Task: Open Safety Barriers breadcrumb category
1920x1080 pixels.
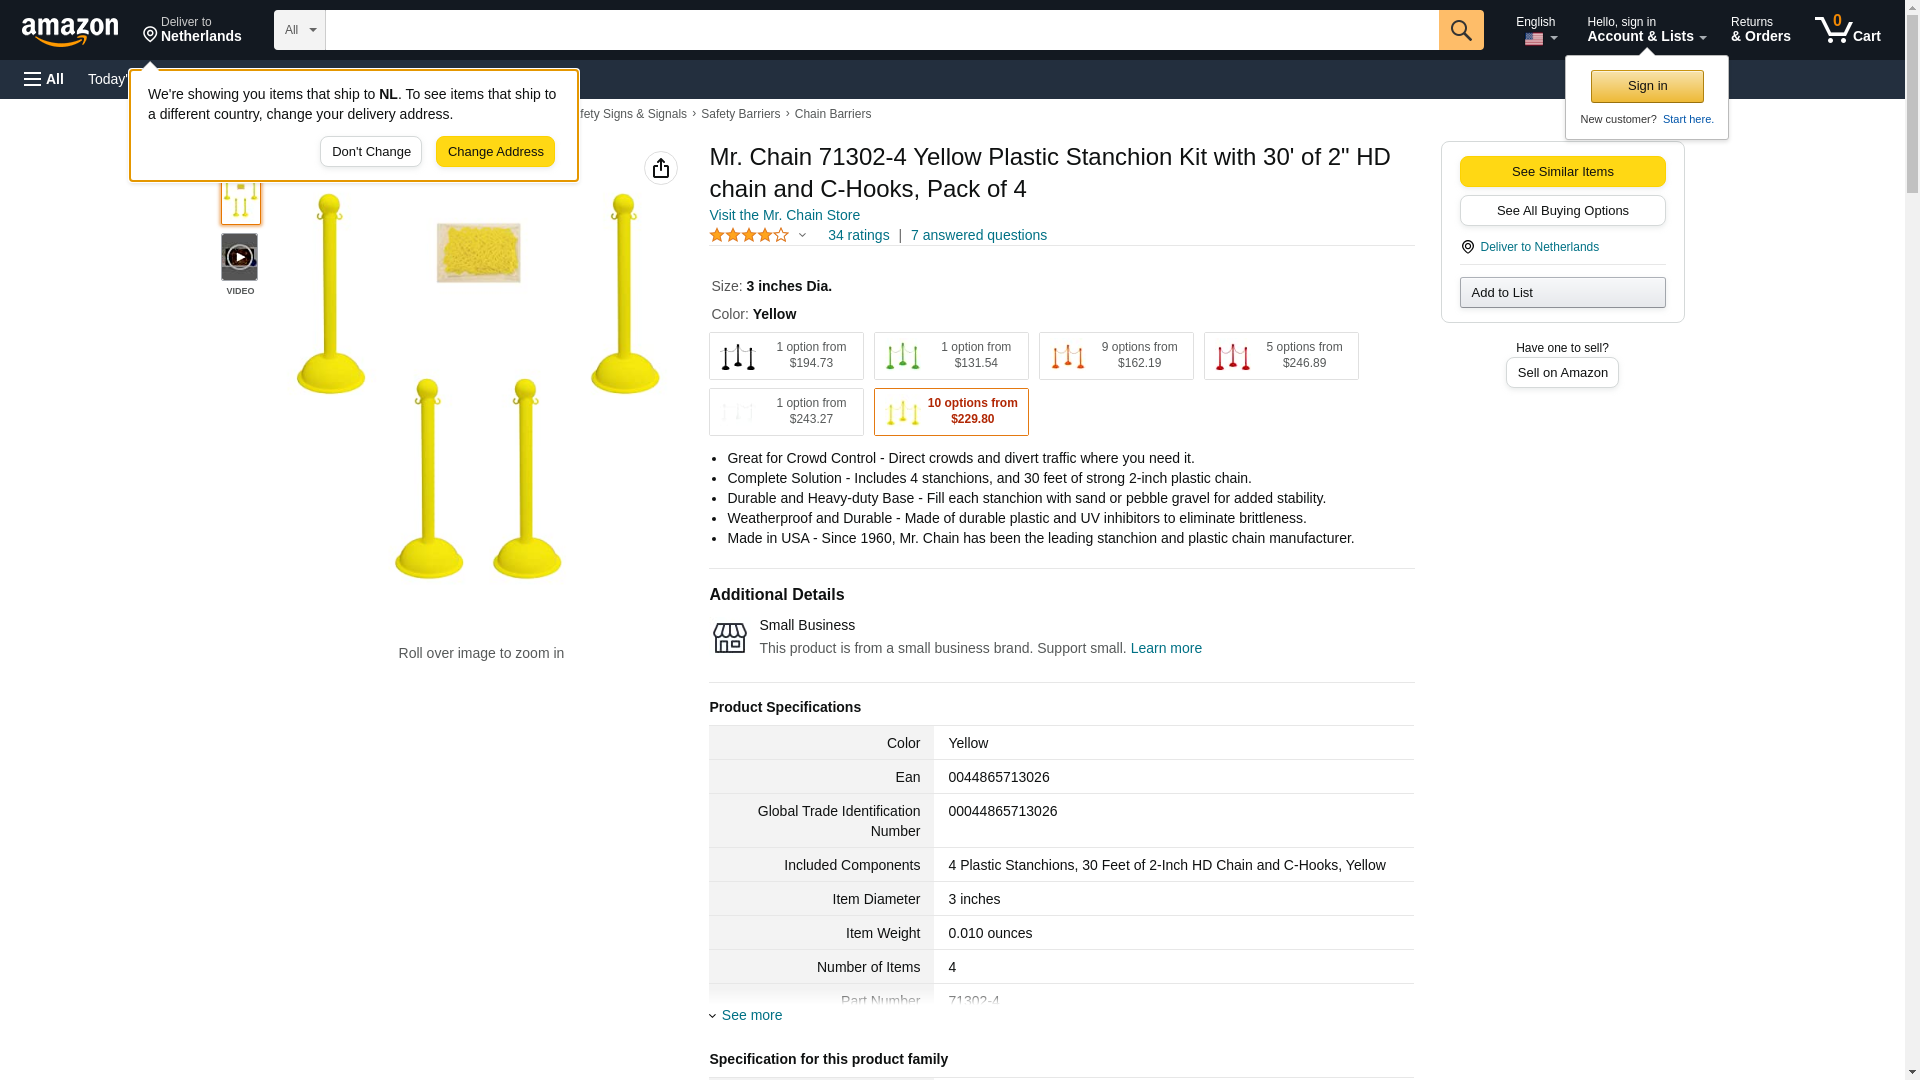Action: tap(740, 114)
